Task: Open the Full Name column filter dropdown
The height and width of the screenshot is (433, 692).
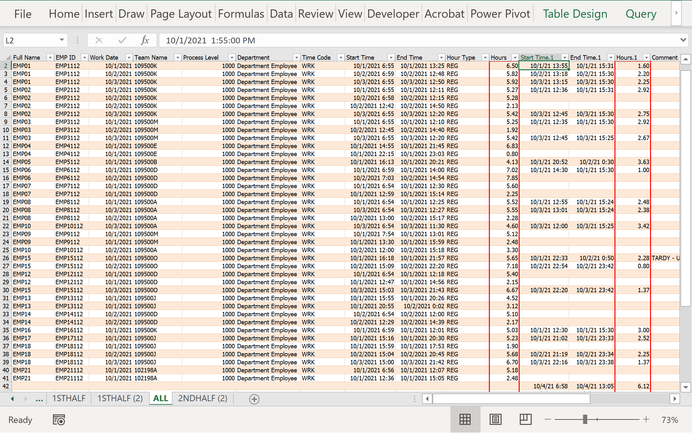Action: tap(50, 57)
